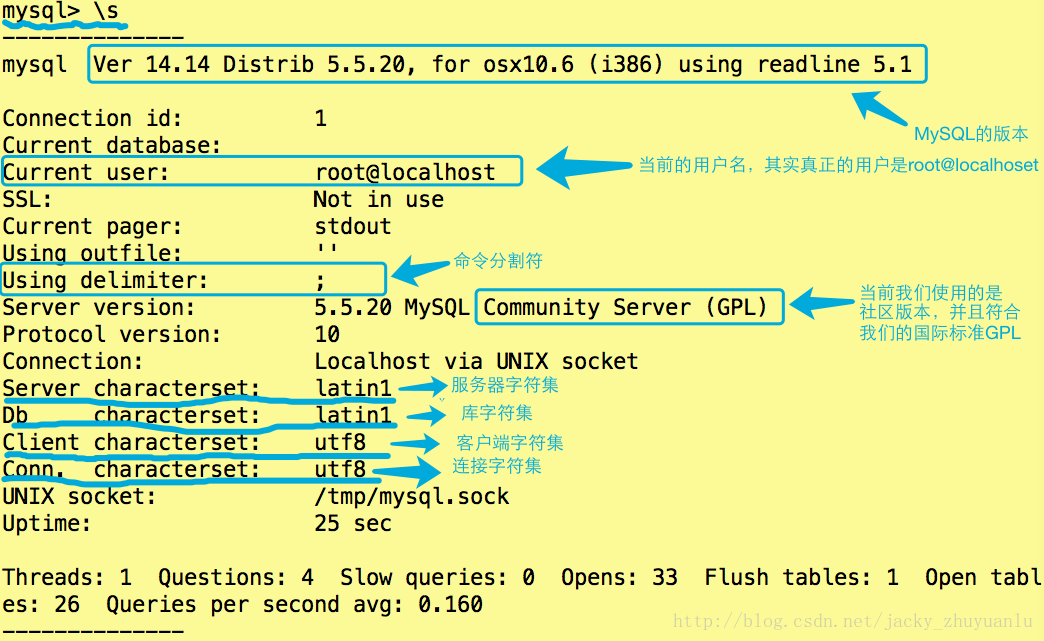This screenshot has height=641, width=1044.
Task: Click the Using delimiter semicolon value
Action: click(320, 281)
